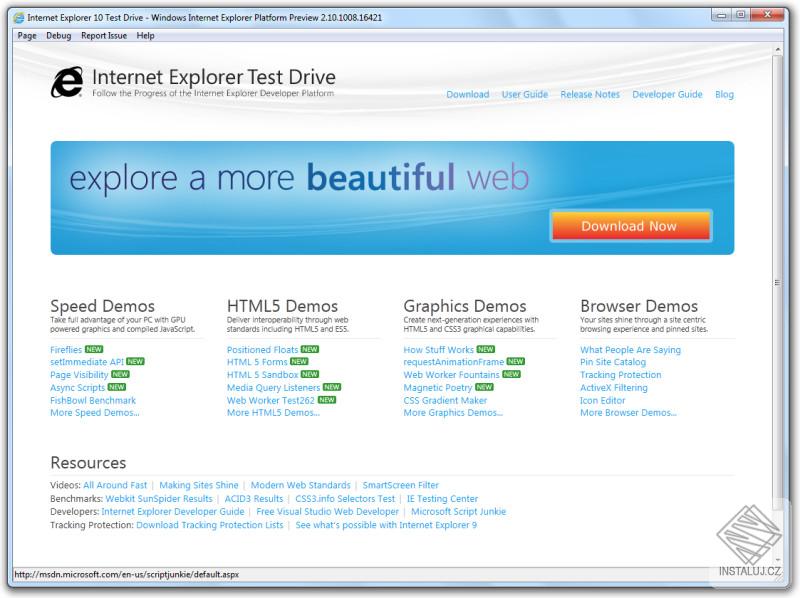
Task: Launch the Web Worker Fountains demo
Action: [x=451, y=375]
